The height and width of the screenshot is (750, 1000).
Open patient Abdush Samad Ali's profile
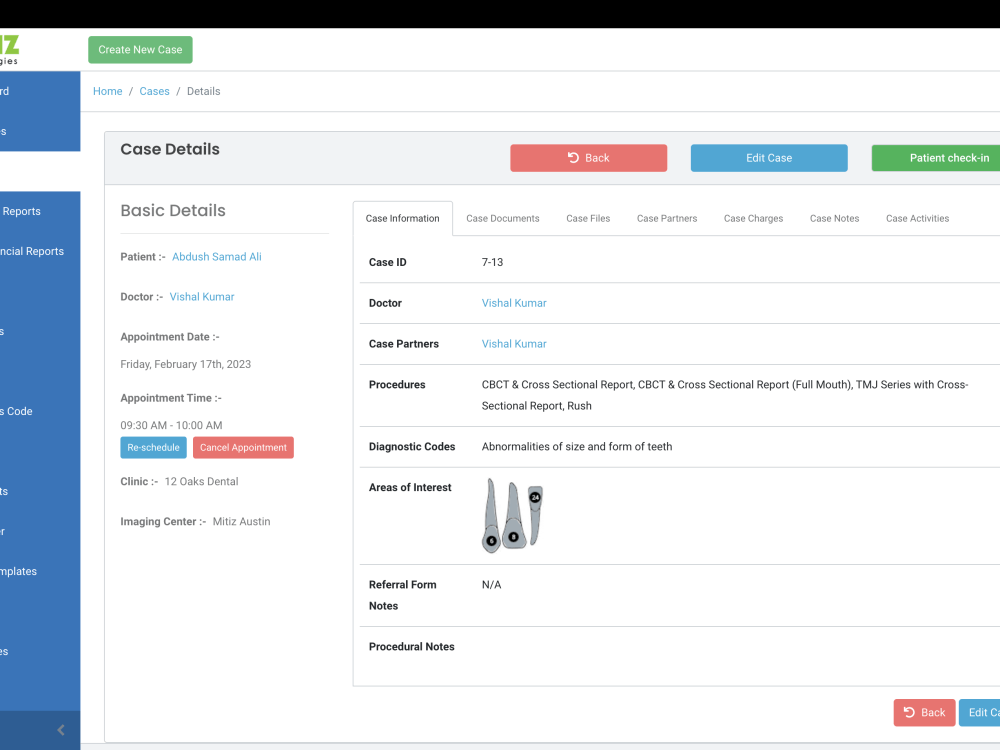pos(216,256)
